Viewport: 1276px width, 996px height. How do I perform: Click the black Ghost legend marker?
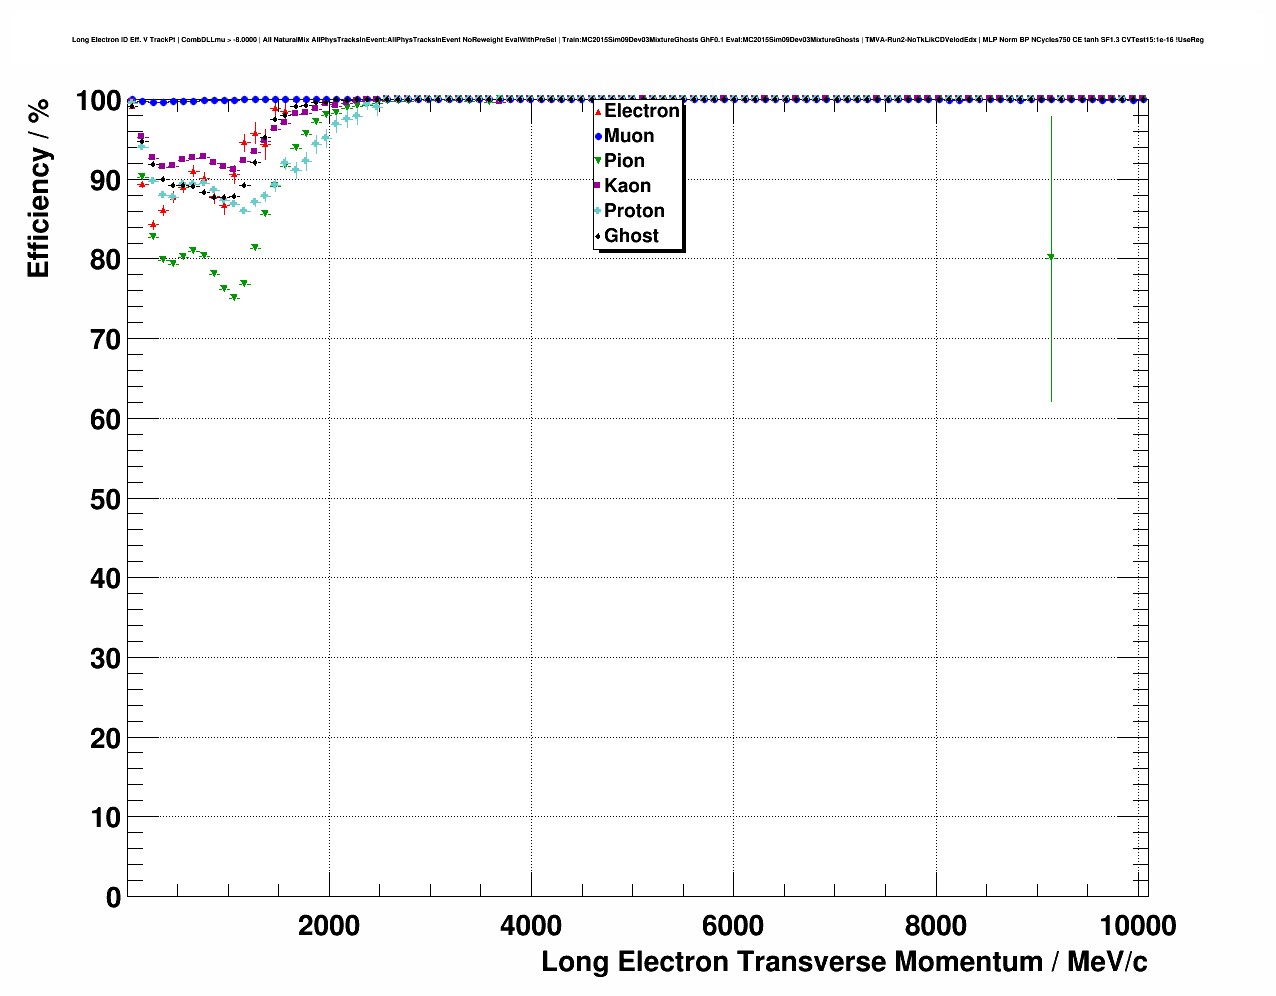click(598, 236)
